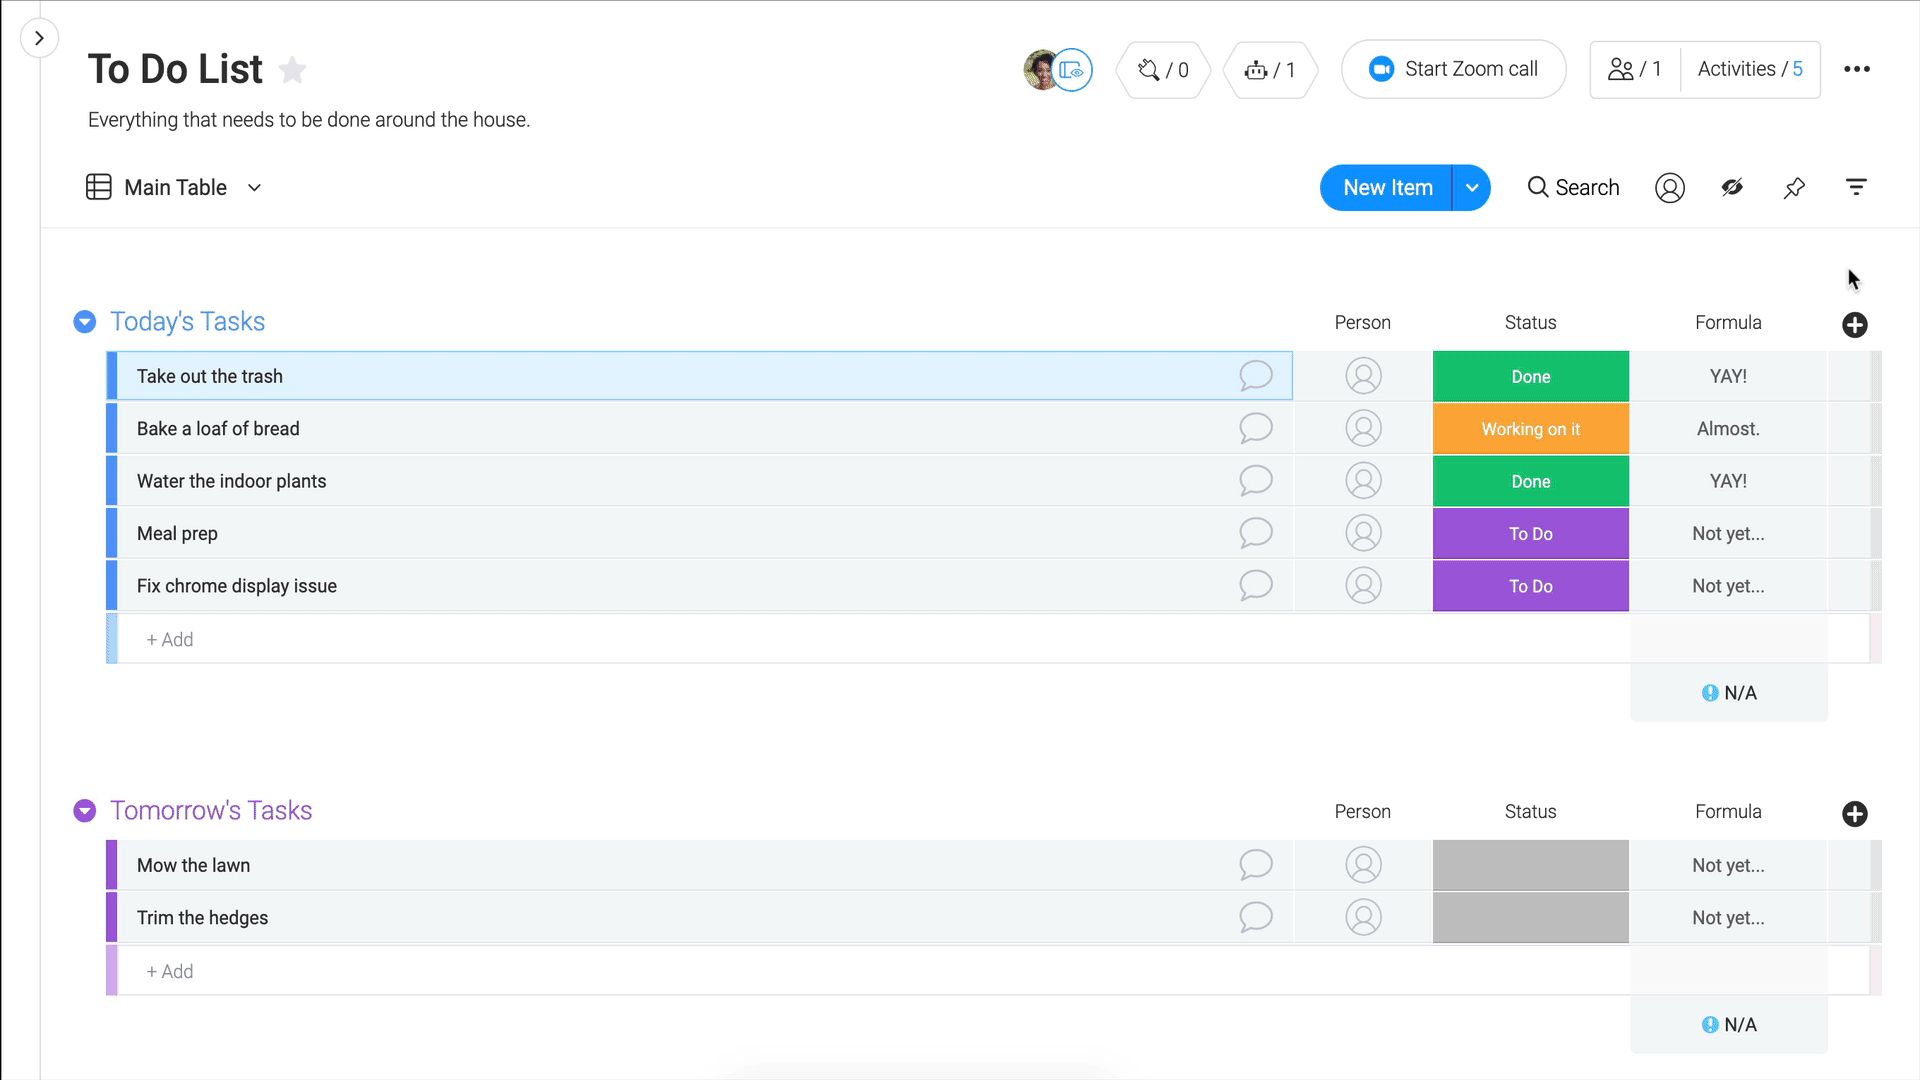Start Zoom call
Image resolution: width=1920 pixels, height=1080 pixels.
click(x=1453, y=69)
